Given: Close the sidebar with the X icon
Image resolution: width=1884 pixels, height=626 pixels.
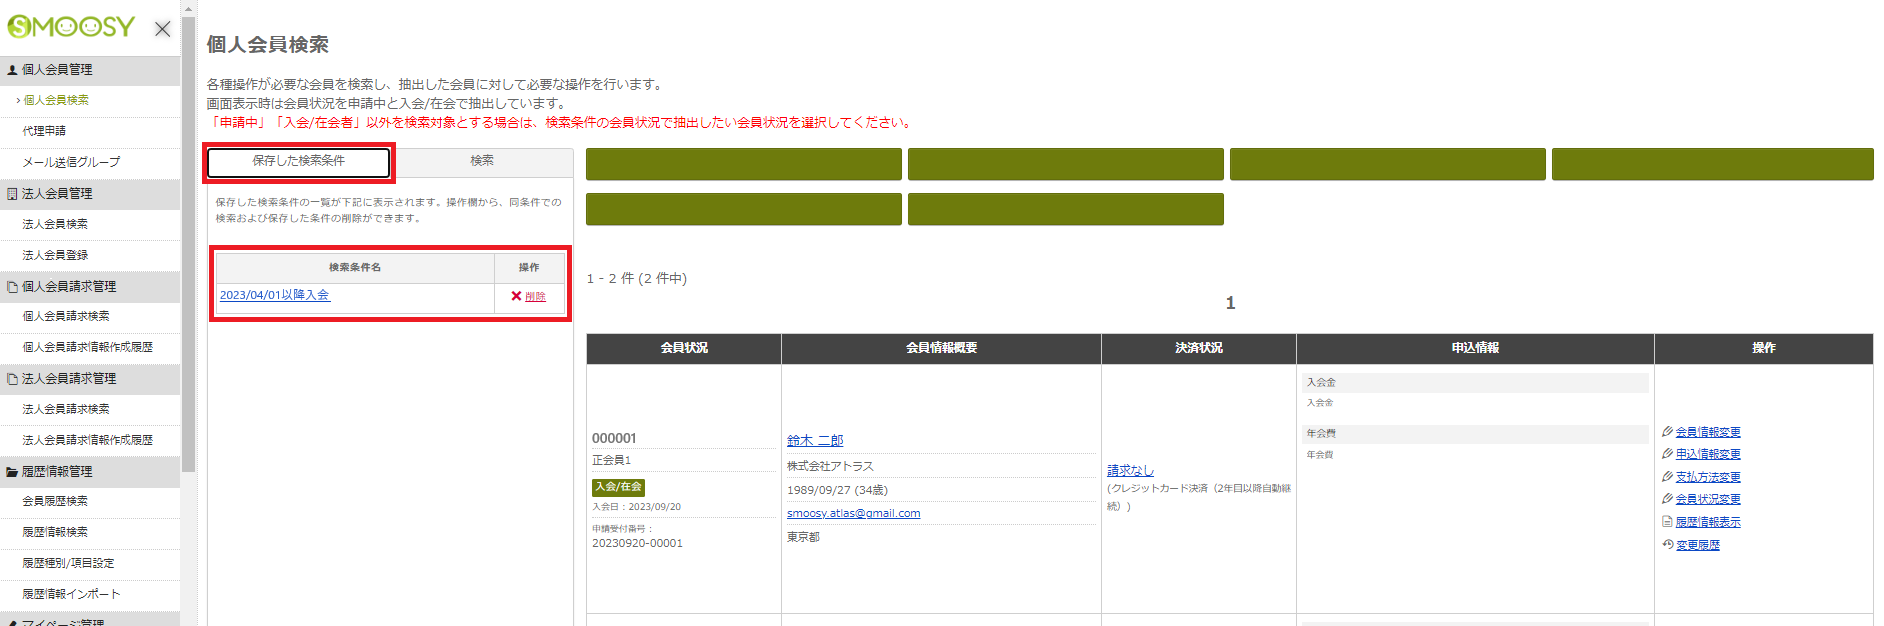Looking at the screenshot, I should pyautogui.click(x=162, y=29).
